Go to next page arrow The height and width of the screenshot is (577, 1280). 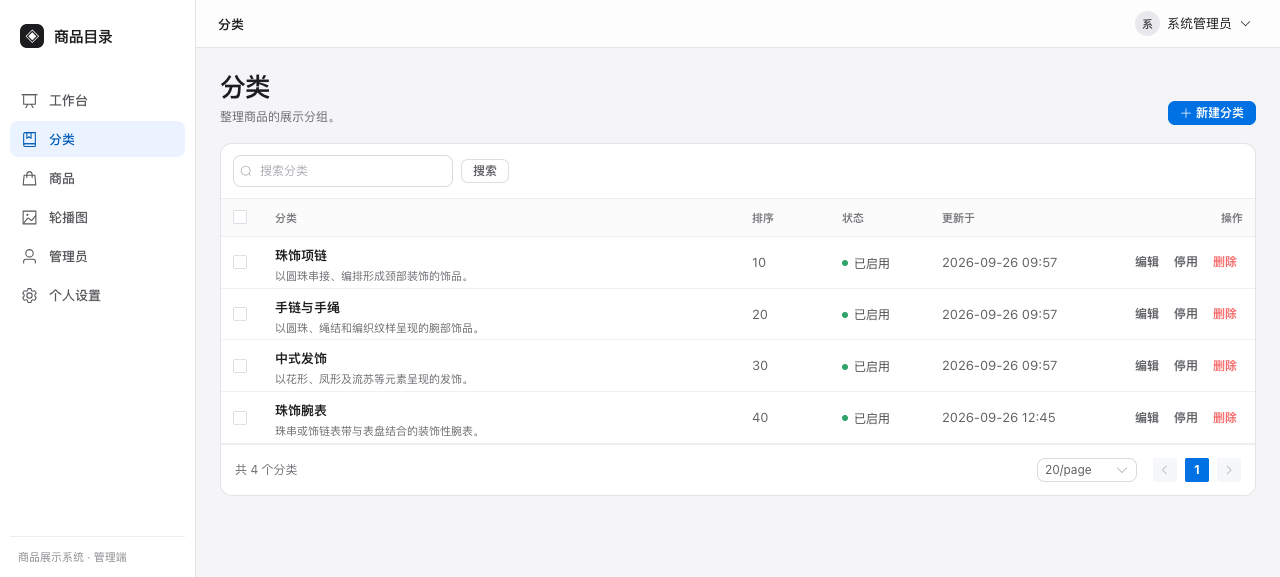click(x=1229, y=470)
